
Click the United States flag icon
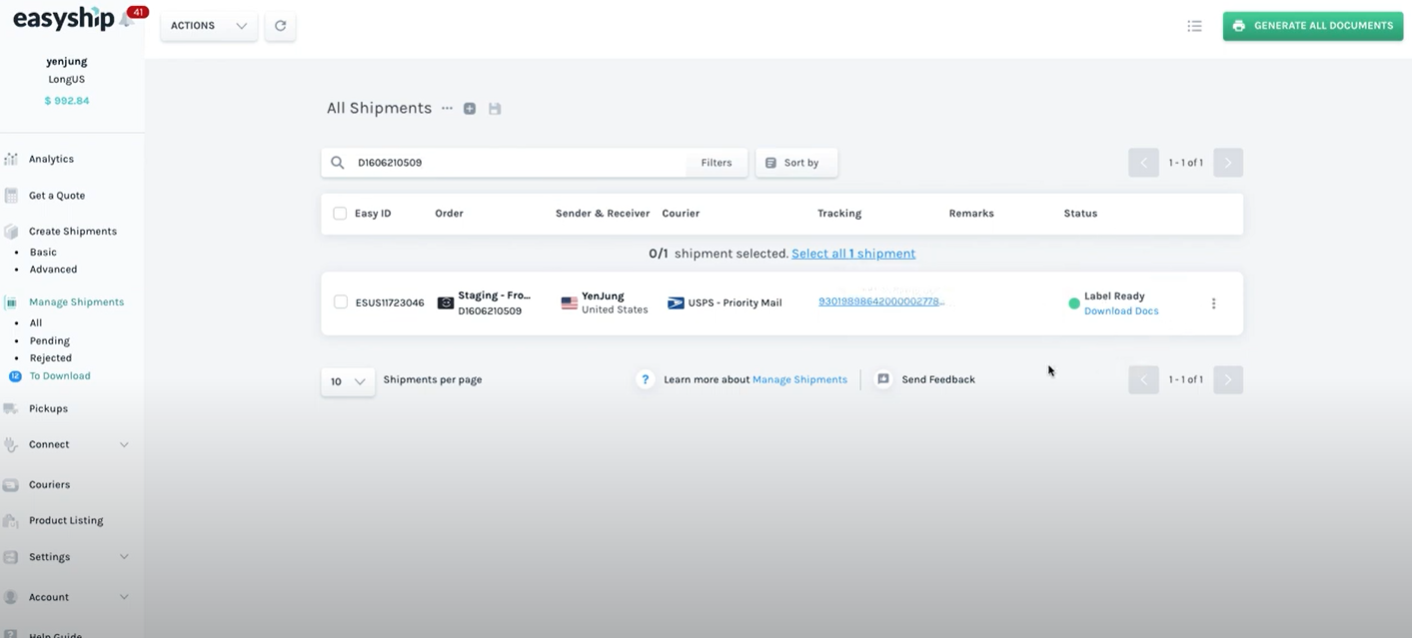[569, 303]
